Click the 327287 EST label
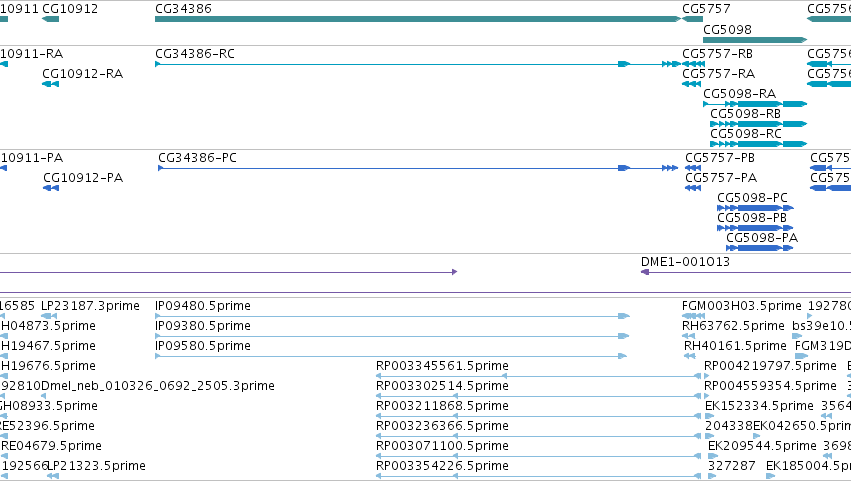 point(732,467)
